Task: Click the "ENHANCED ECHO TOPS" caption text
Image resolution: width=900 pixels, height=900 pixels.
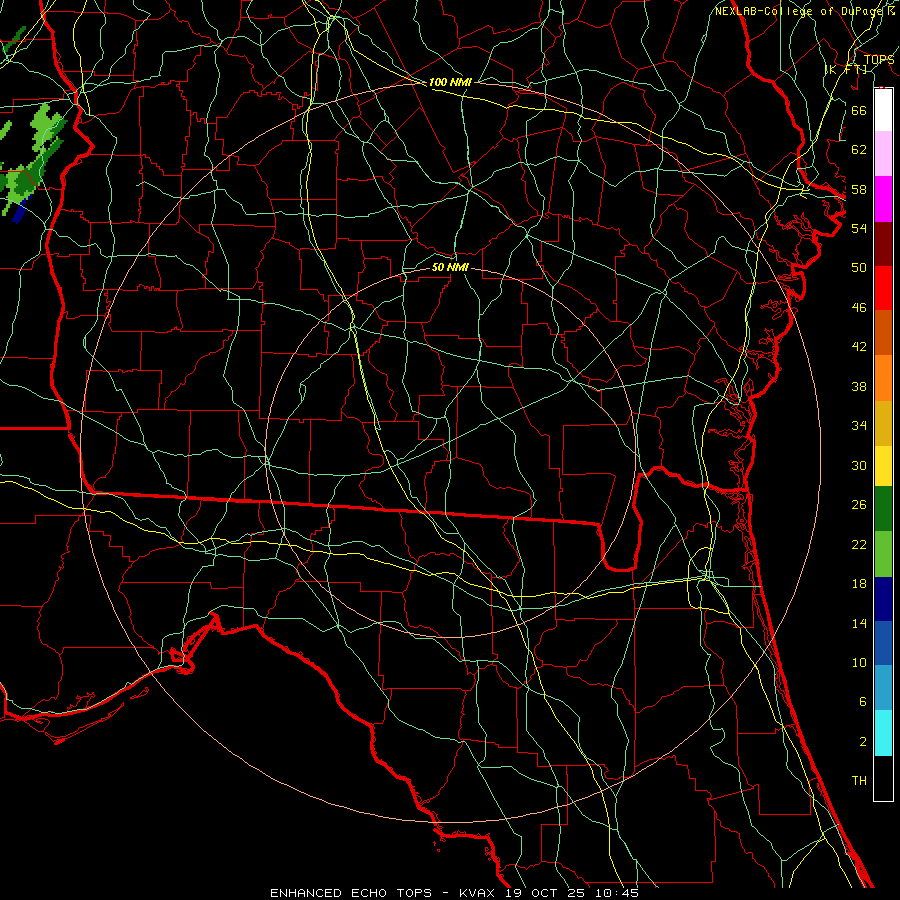Action: [350, 893]
